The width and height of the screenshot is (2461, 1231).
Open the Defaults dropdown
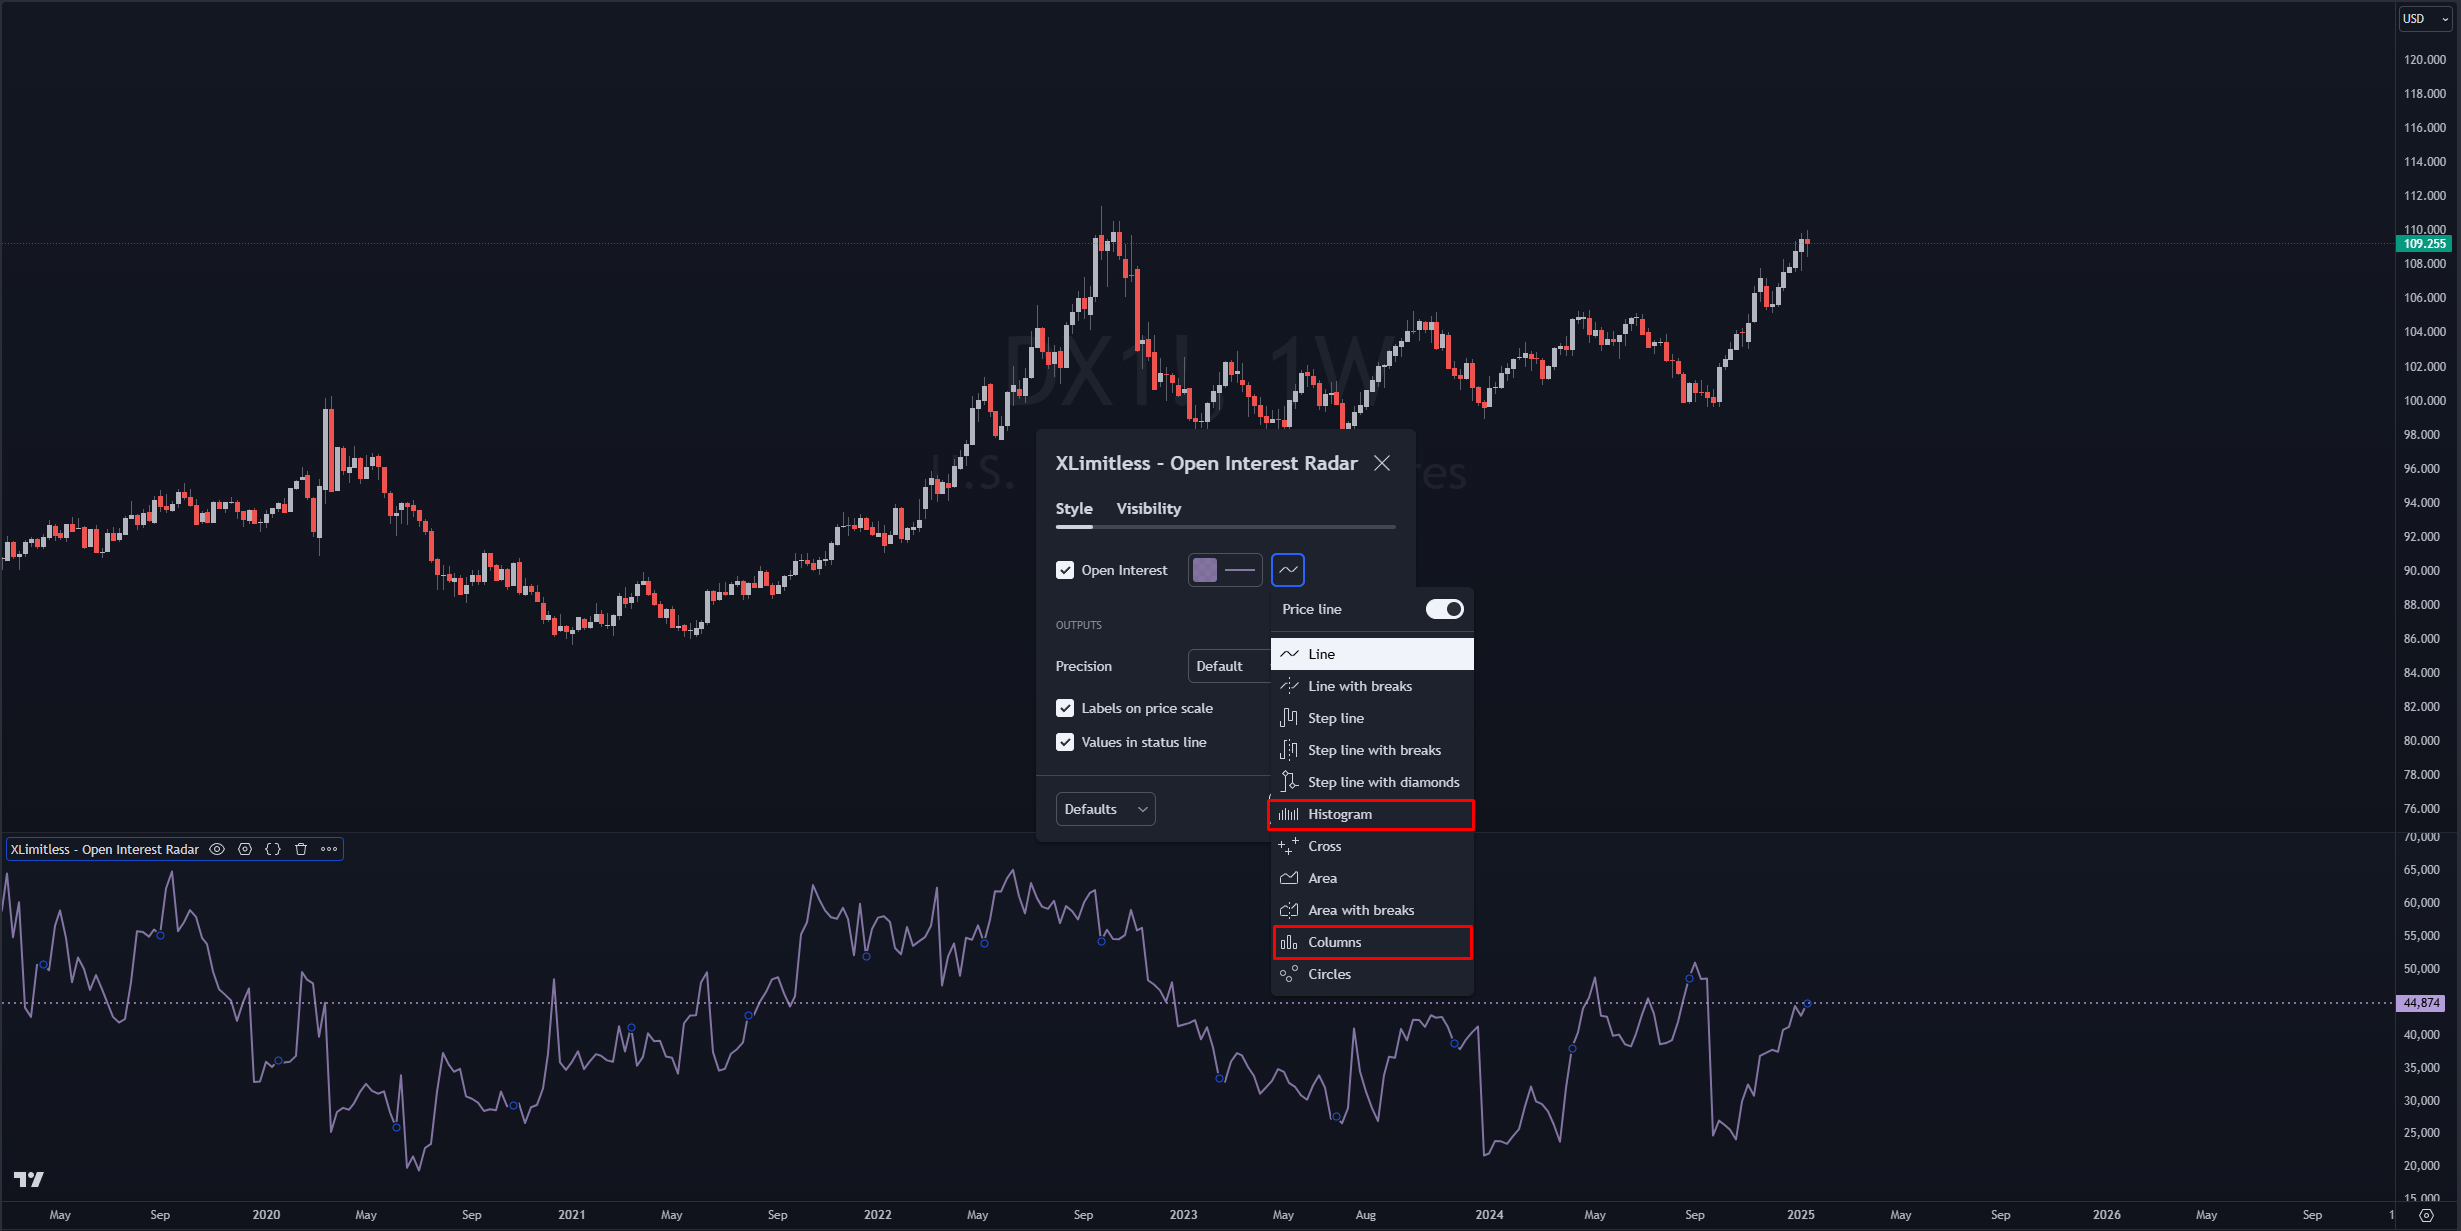[x=1105, y=809]
